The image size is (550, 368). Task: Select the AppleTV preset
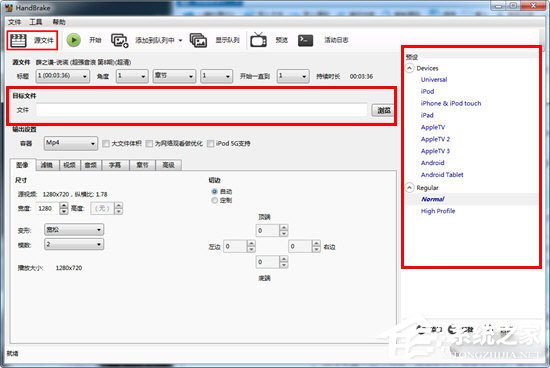click(433, 127)
